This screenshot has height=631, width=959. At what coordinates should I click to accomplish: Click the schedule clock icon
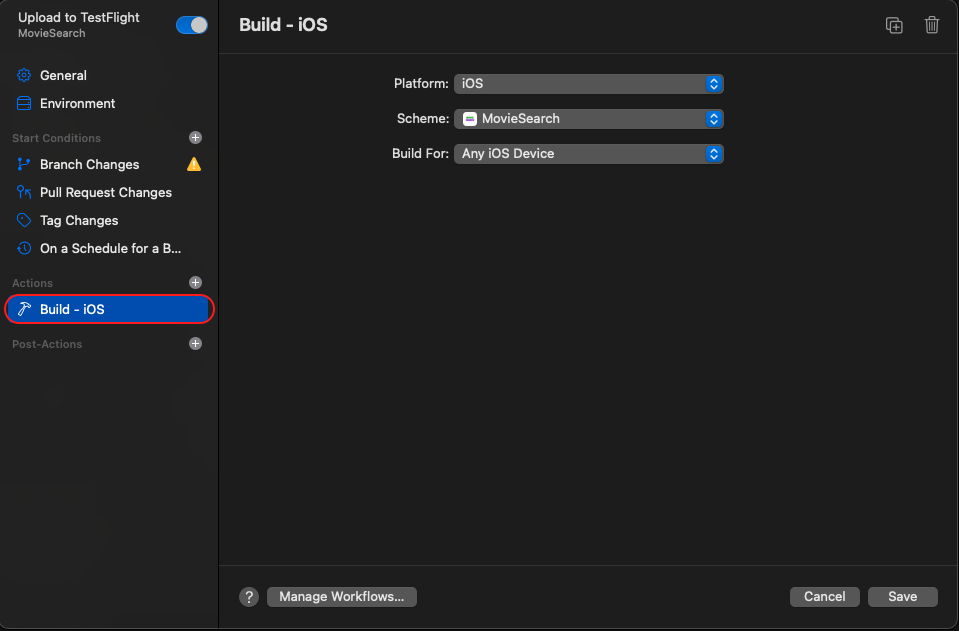point(24,248)
